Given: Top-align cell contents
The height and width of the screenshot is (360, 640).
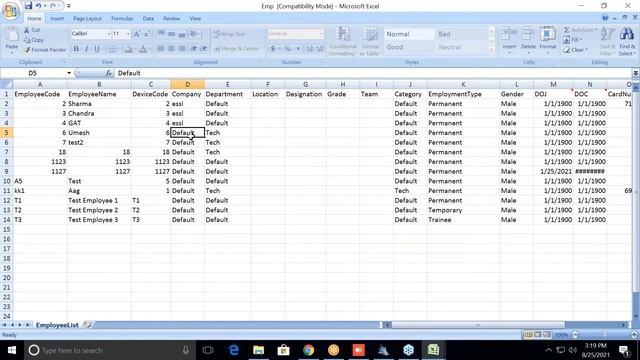Looking at the screenshot, I should (161, 34).
